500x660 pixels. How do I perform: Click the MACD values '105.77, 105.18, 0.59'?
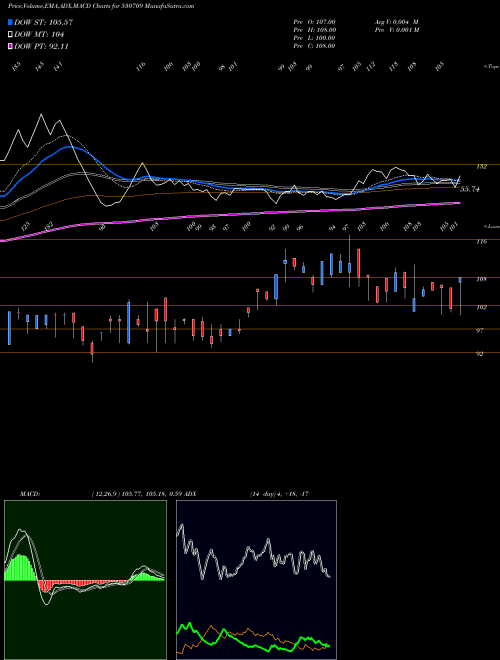[149, 494]
